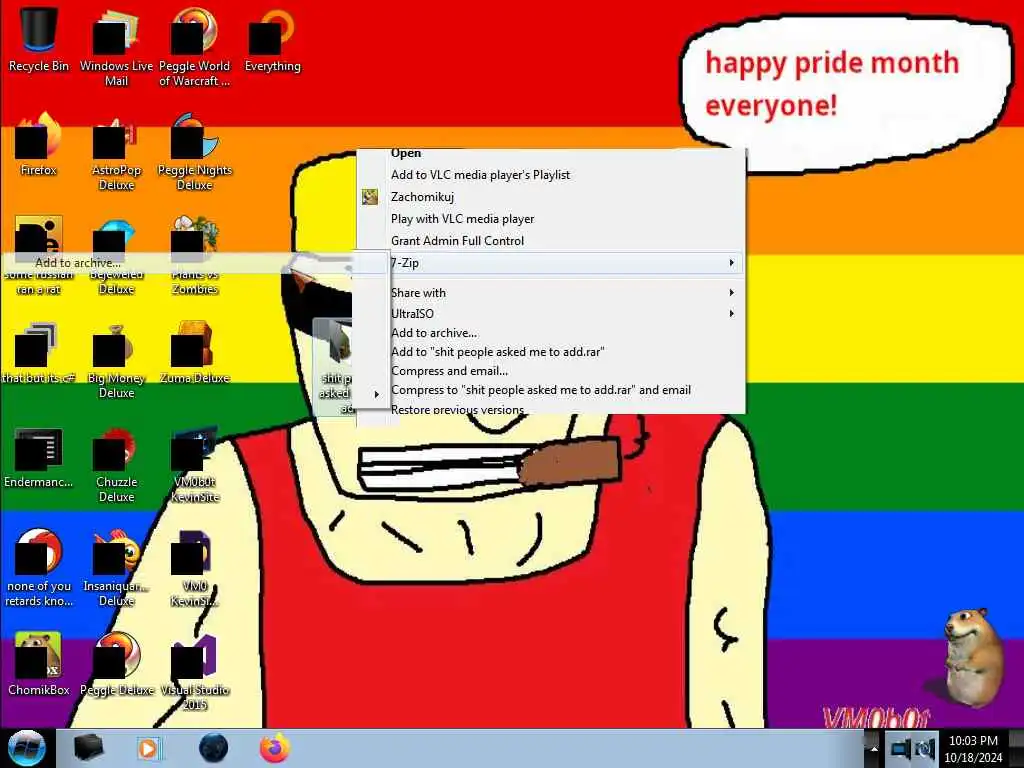
Task: Open the VM0 KevinSi... desktop icon
Action: [x=194, y=568]
